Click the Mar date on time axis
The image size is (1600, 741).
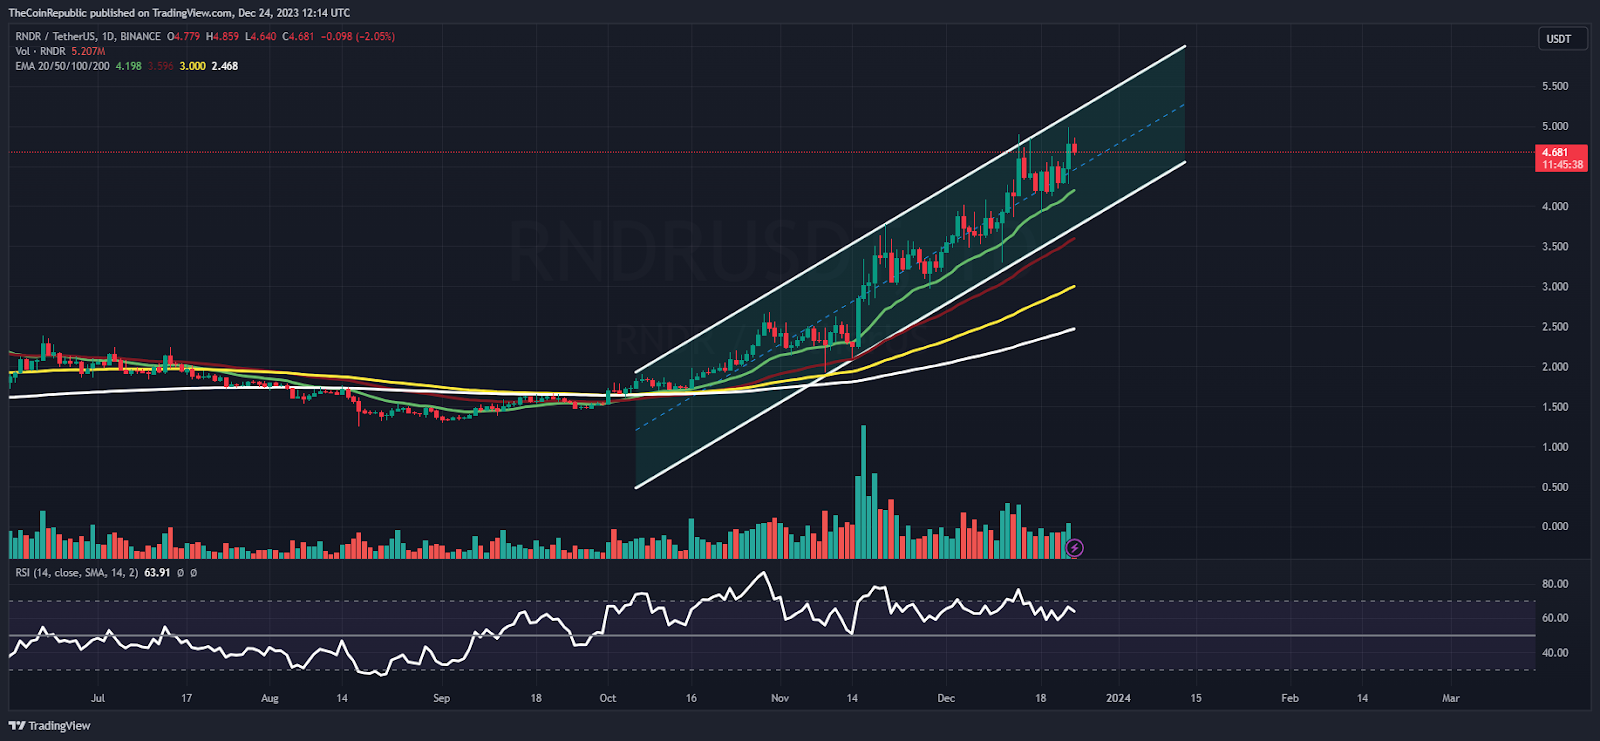pyautogui.click(x=1451, y=698)
